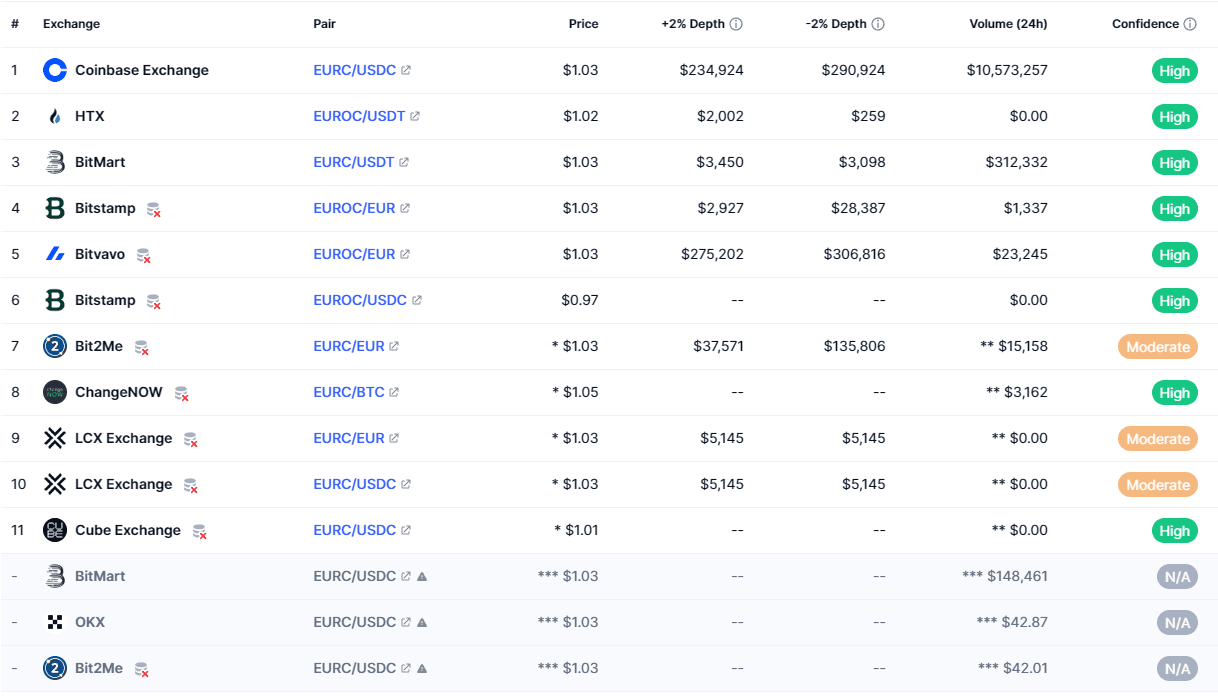Click the High confidence badge for Coinbase Exchange
1218x697 pixels.
pyautogui.click(x=1174, y=71)
